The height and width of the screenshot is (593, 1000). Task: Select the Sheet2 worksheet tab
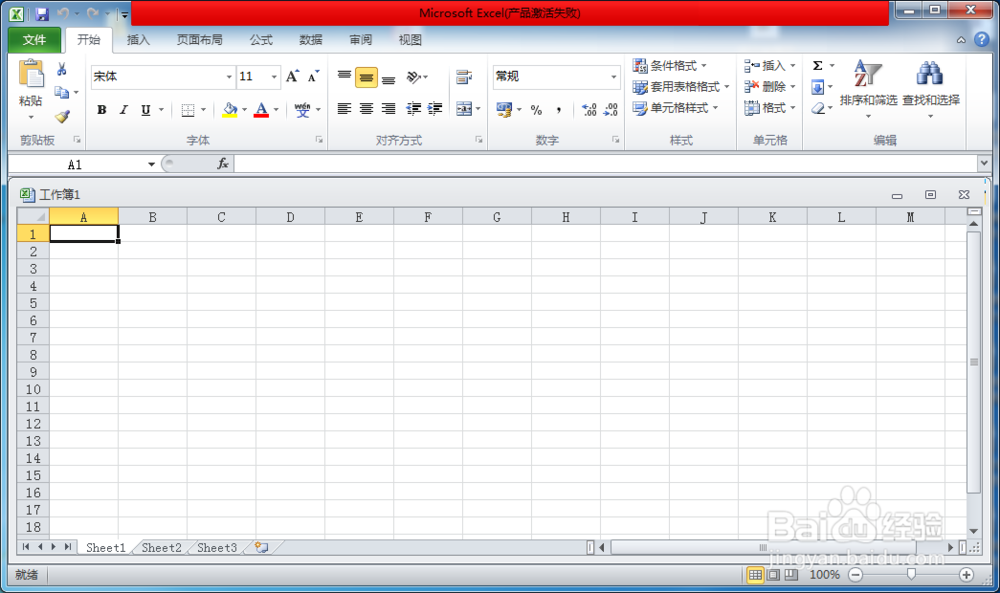[161, 548]
